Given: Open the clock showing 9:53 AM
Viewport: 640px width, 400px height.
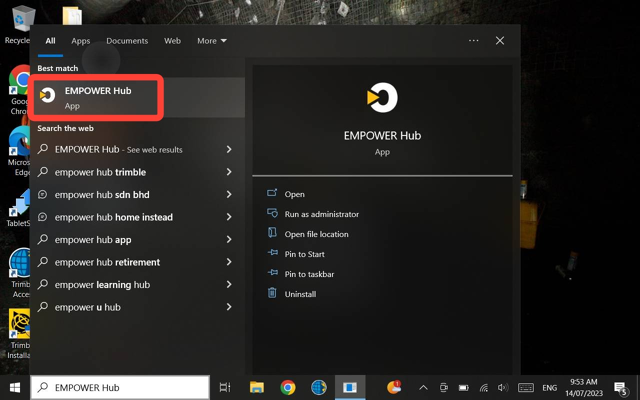Looking at the screenshot, I should 584,387.
